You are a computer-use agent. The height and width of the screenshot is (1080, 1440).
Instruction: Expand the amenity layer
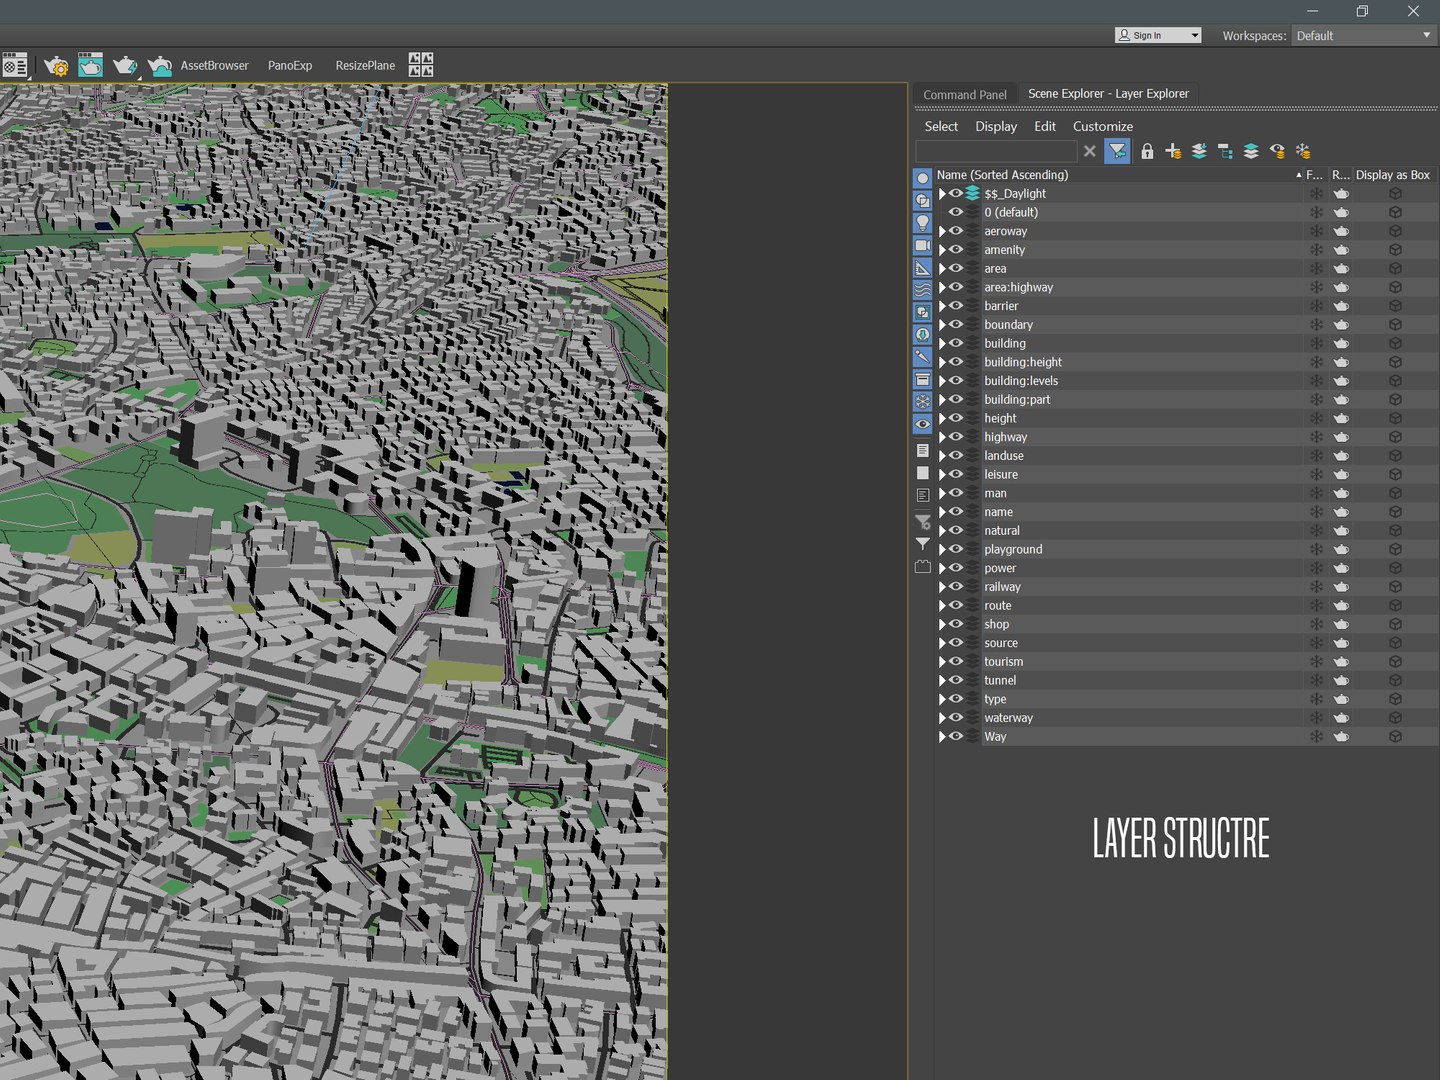942,250
